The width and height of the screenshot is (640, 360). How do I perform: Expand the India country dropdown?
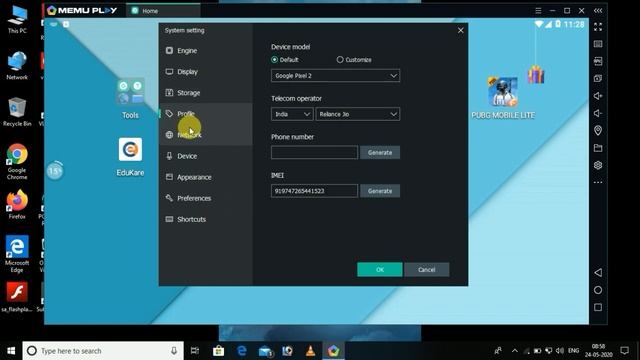pos(292,114)
